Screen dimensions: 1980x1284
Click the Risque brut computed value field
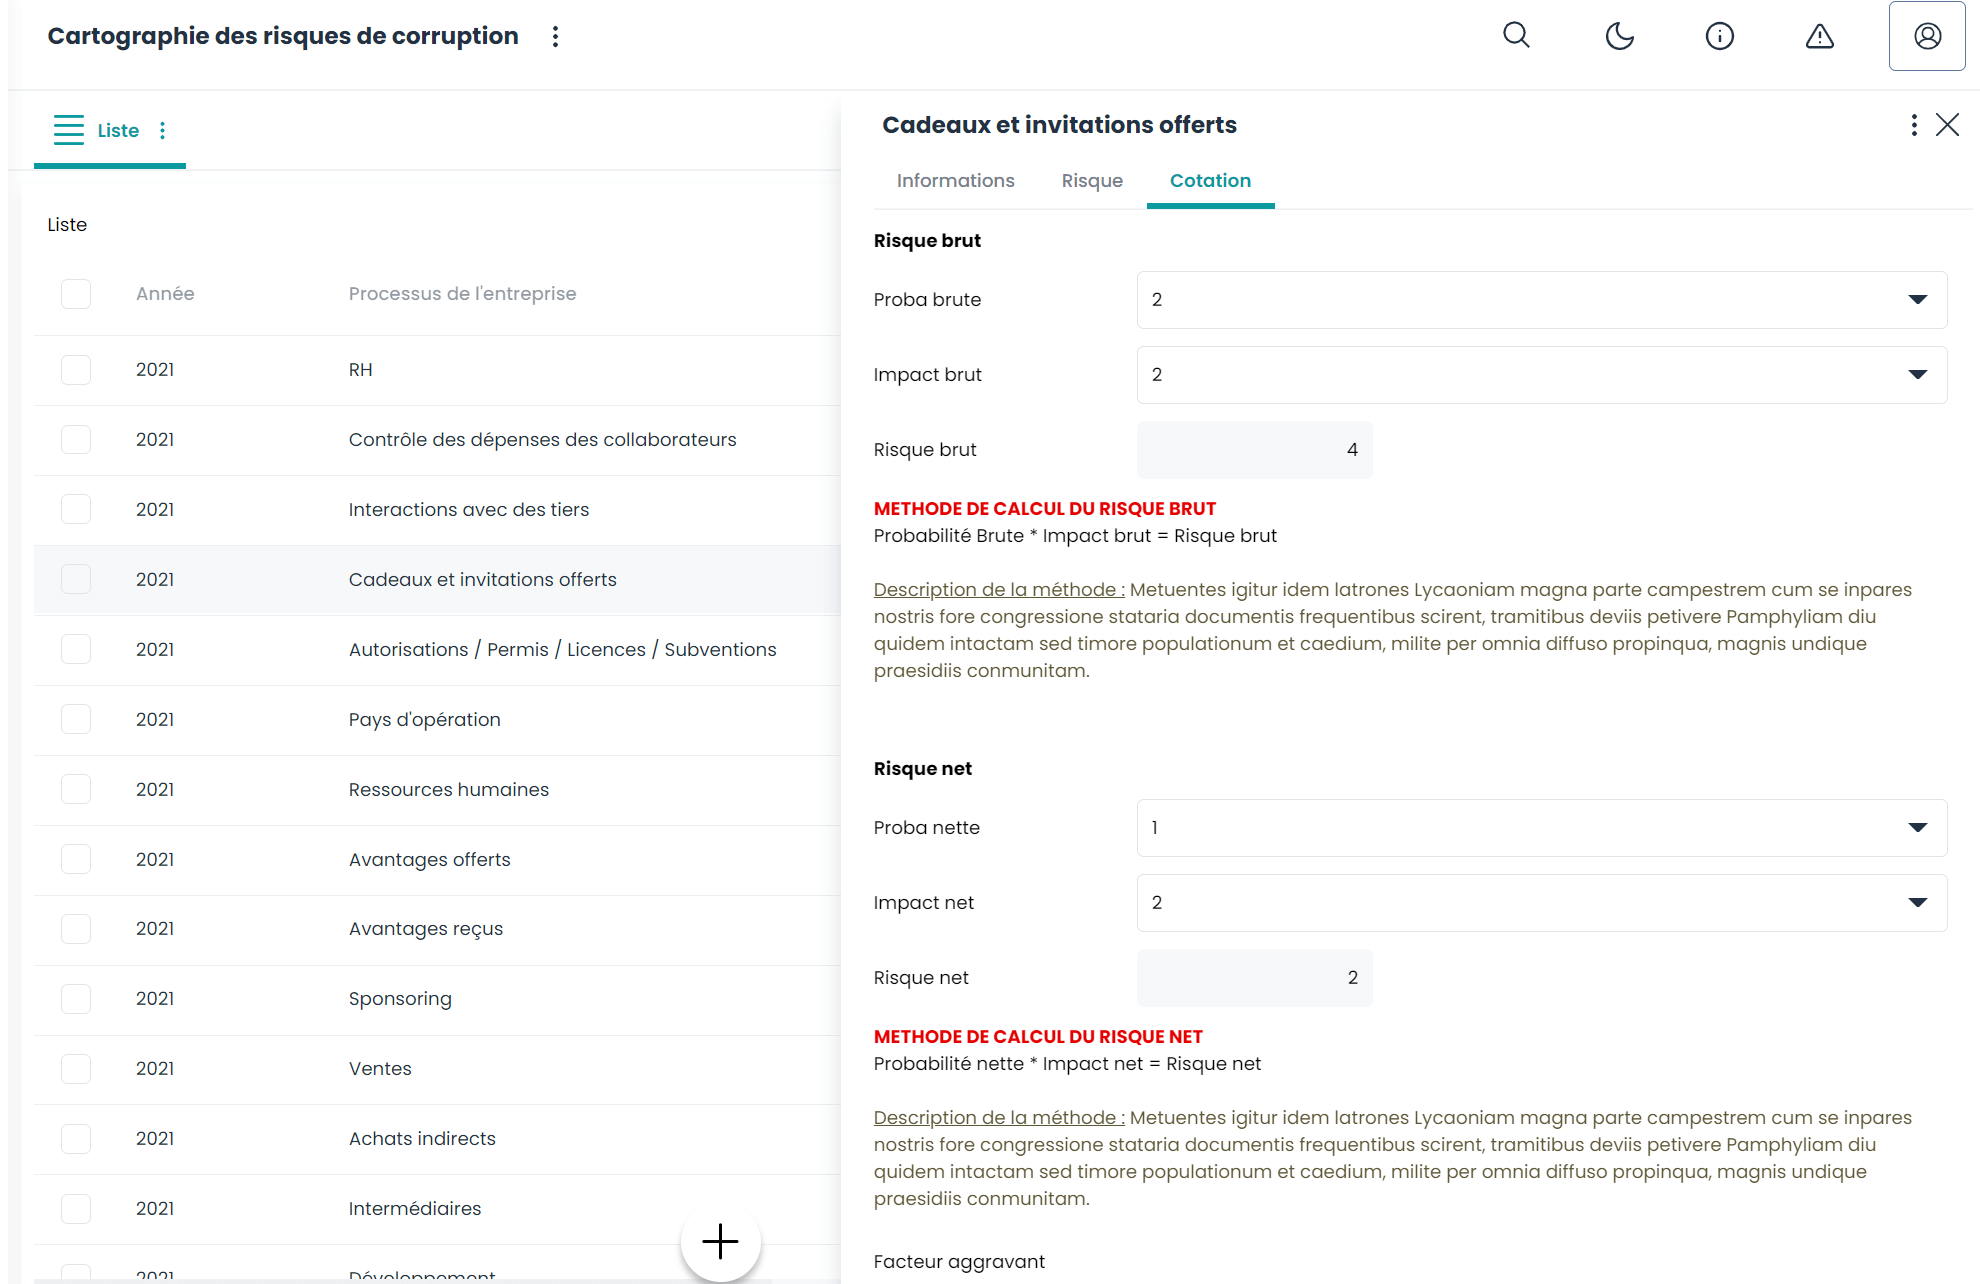[1254, 450]
